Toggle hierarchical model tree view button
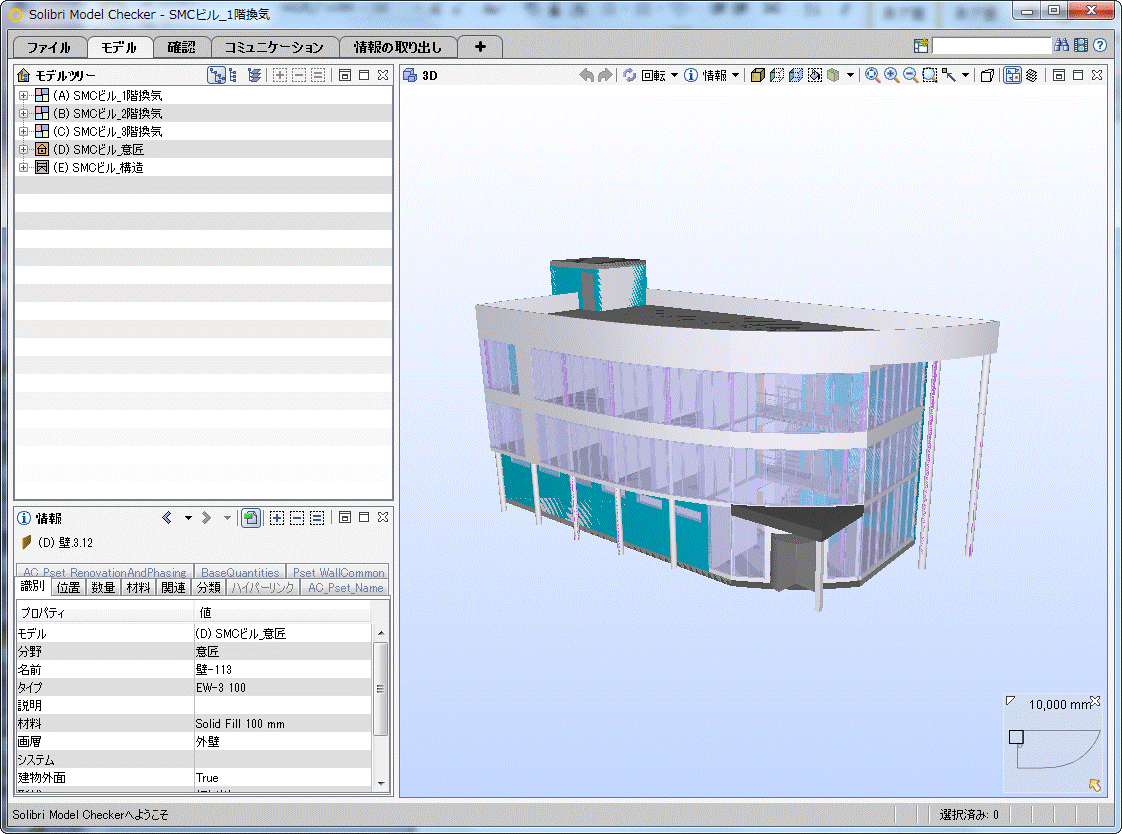This screenshot has height=834, width=1122. [x=216, y=75]
